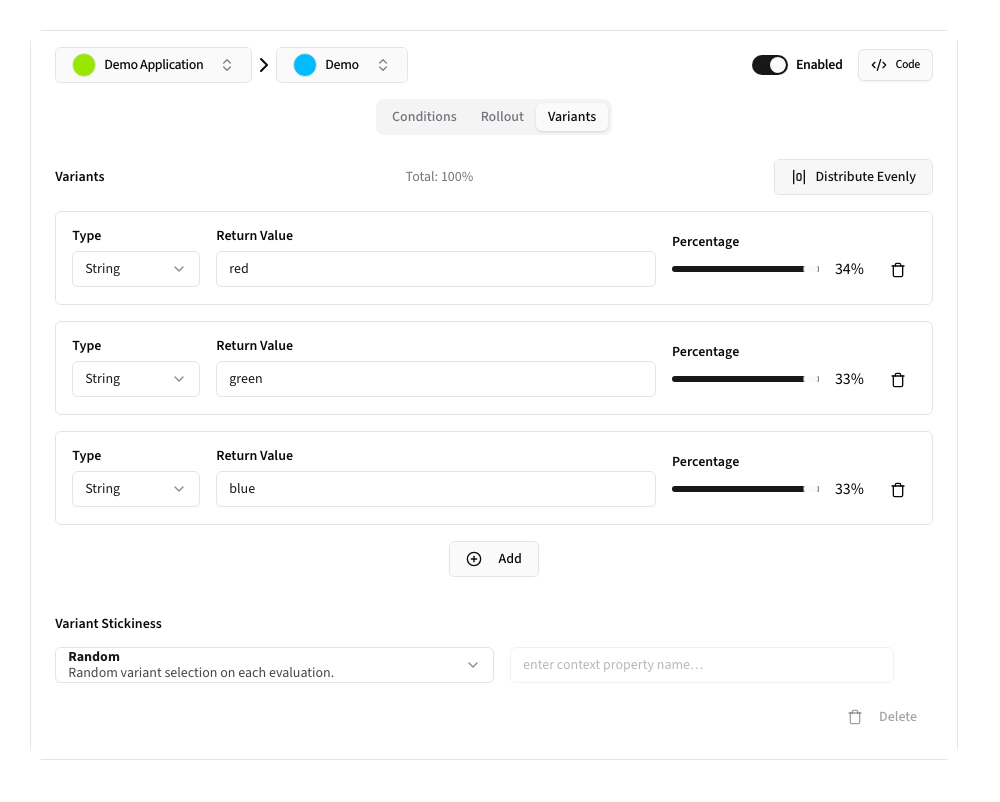
Task: Open Type dropdown for blue variant
Action: coord(136,489)
